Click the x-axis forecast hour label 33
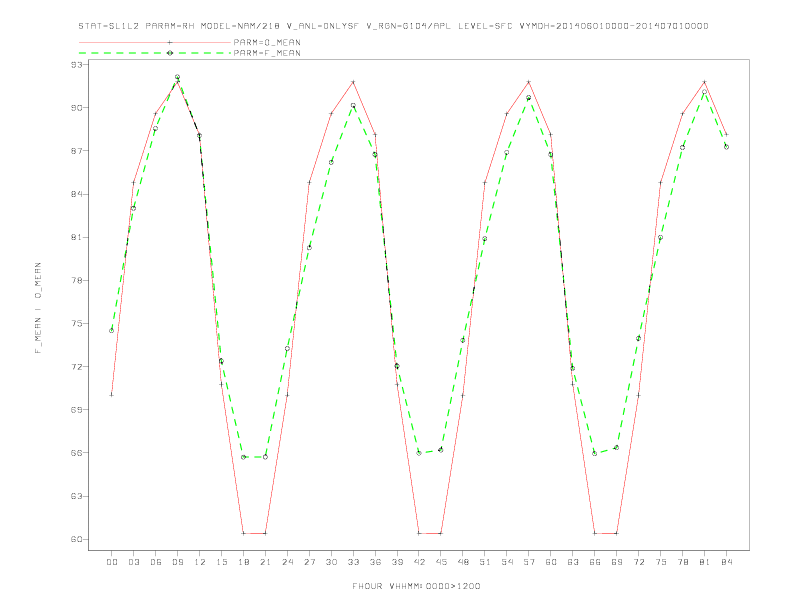The height and width of the screenshot is (612, 792). (353, 562)
